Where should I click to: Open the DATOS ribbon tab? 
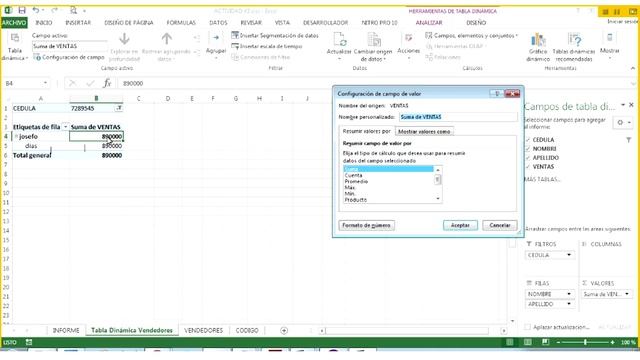(218, 22)
